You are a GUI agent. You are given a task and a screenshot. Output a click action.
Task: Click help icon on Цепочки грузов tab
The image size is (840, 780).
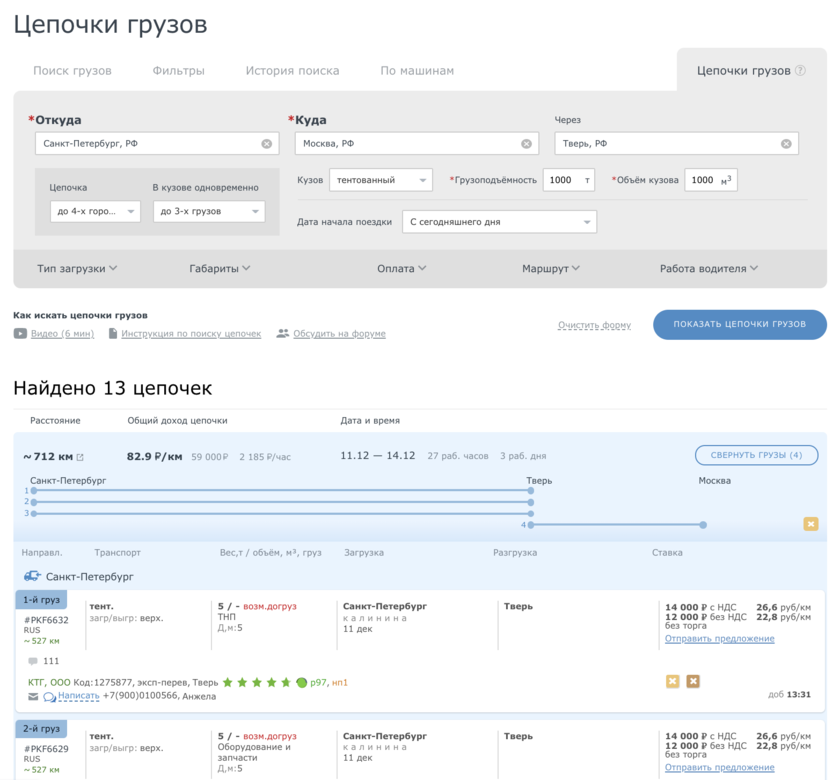point(800,71)
